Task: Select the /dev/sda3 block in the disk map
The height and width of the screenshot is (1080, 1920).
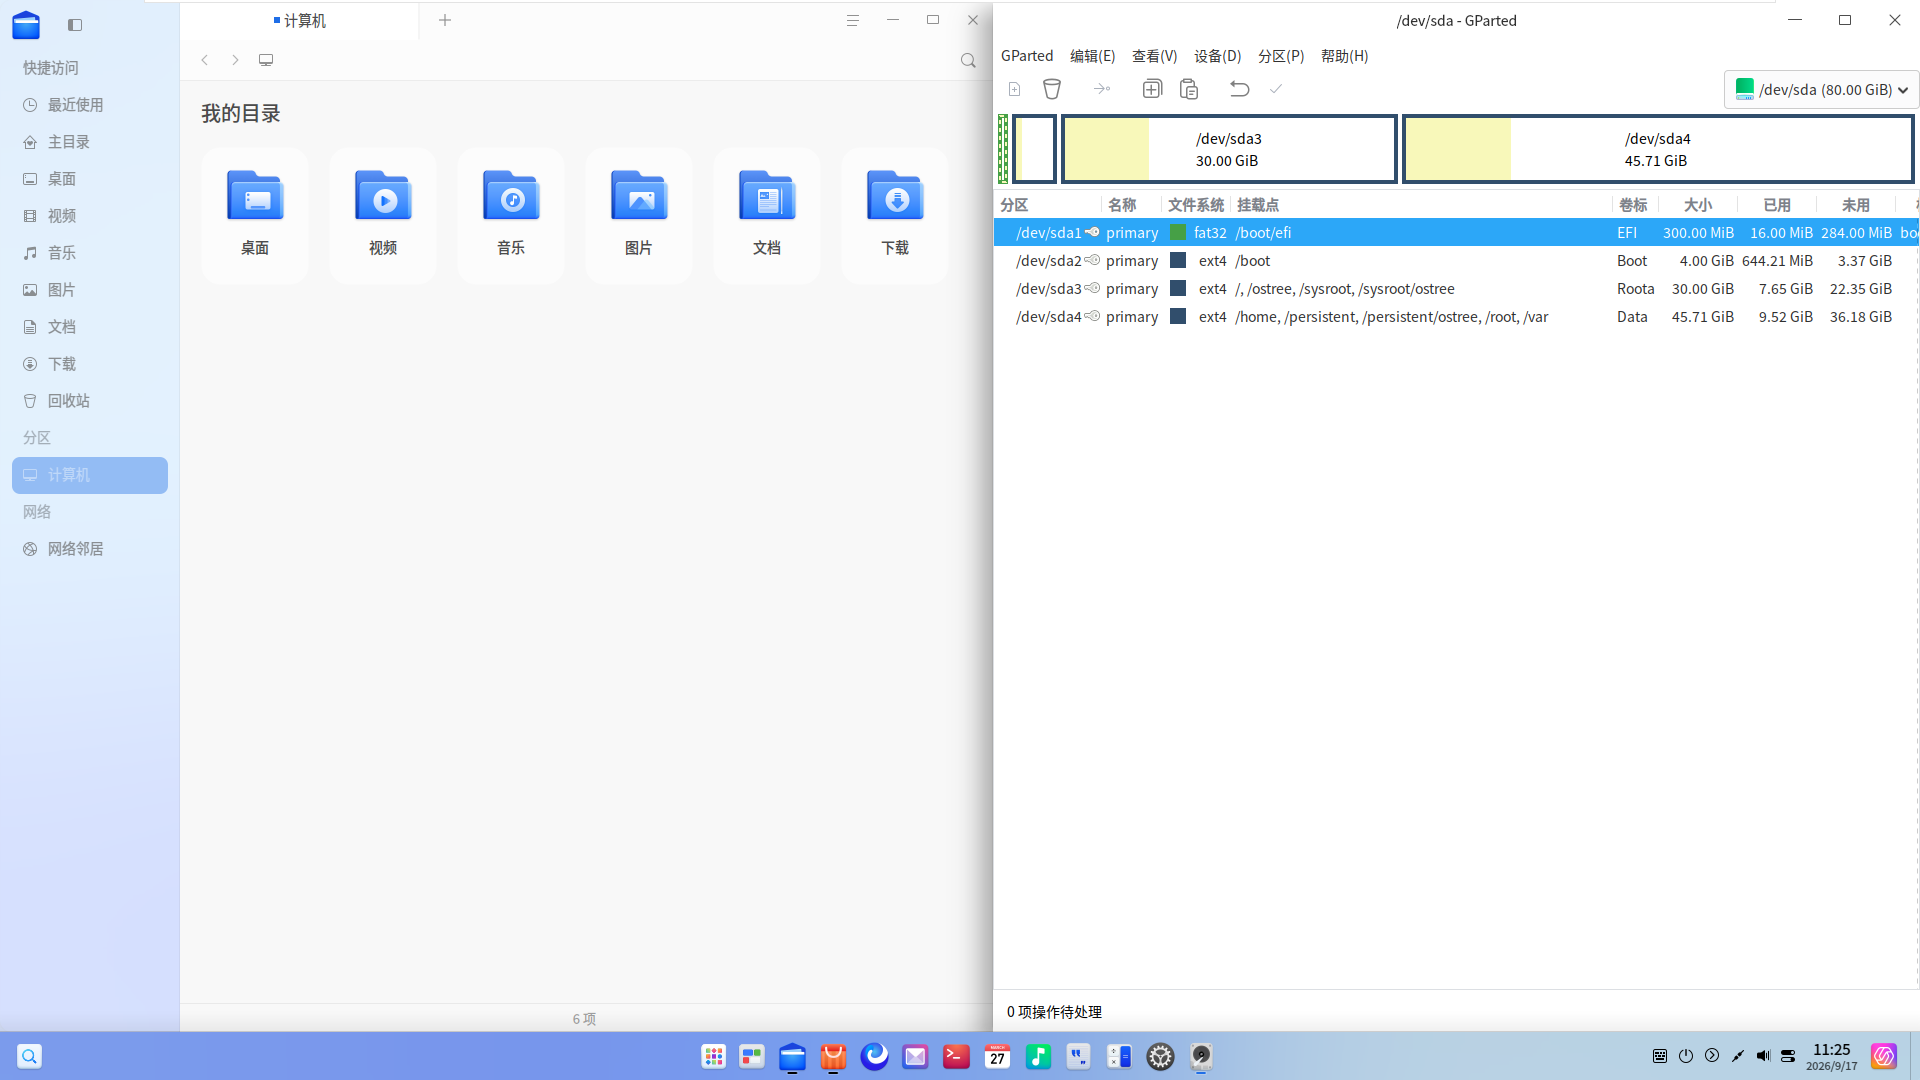Action: tap(1229, 149)
